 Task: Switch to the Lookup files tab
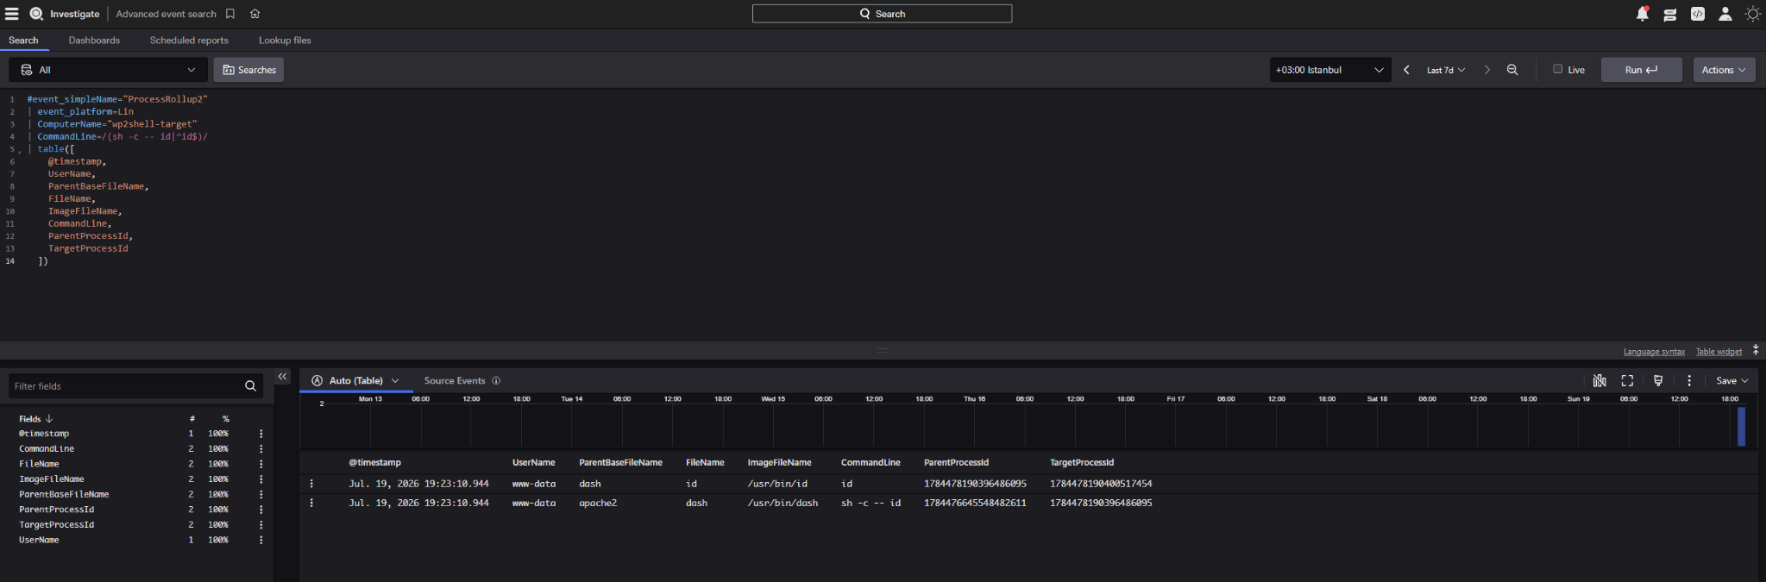(285, 41)
